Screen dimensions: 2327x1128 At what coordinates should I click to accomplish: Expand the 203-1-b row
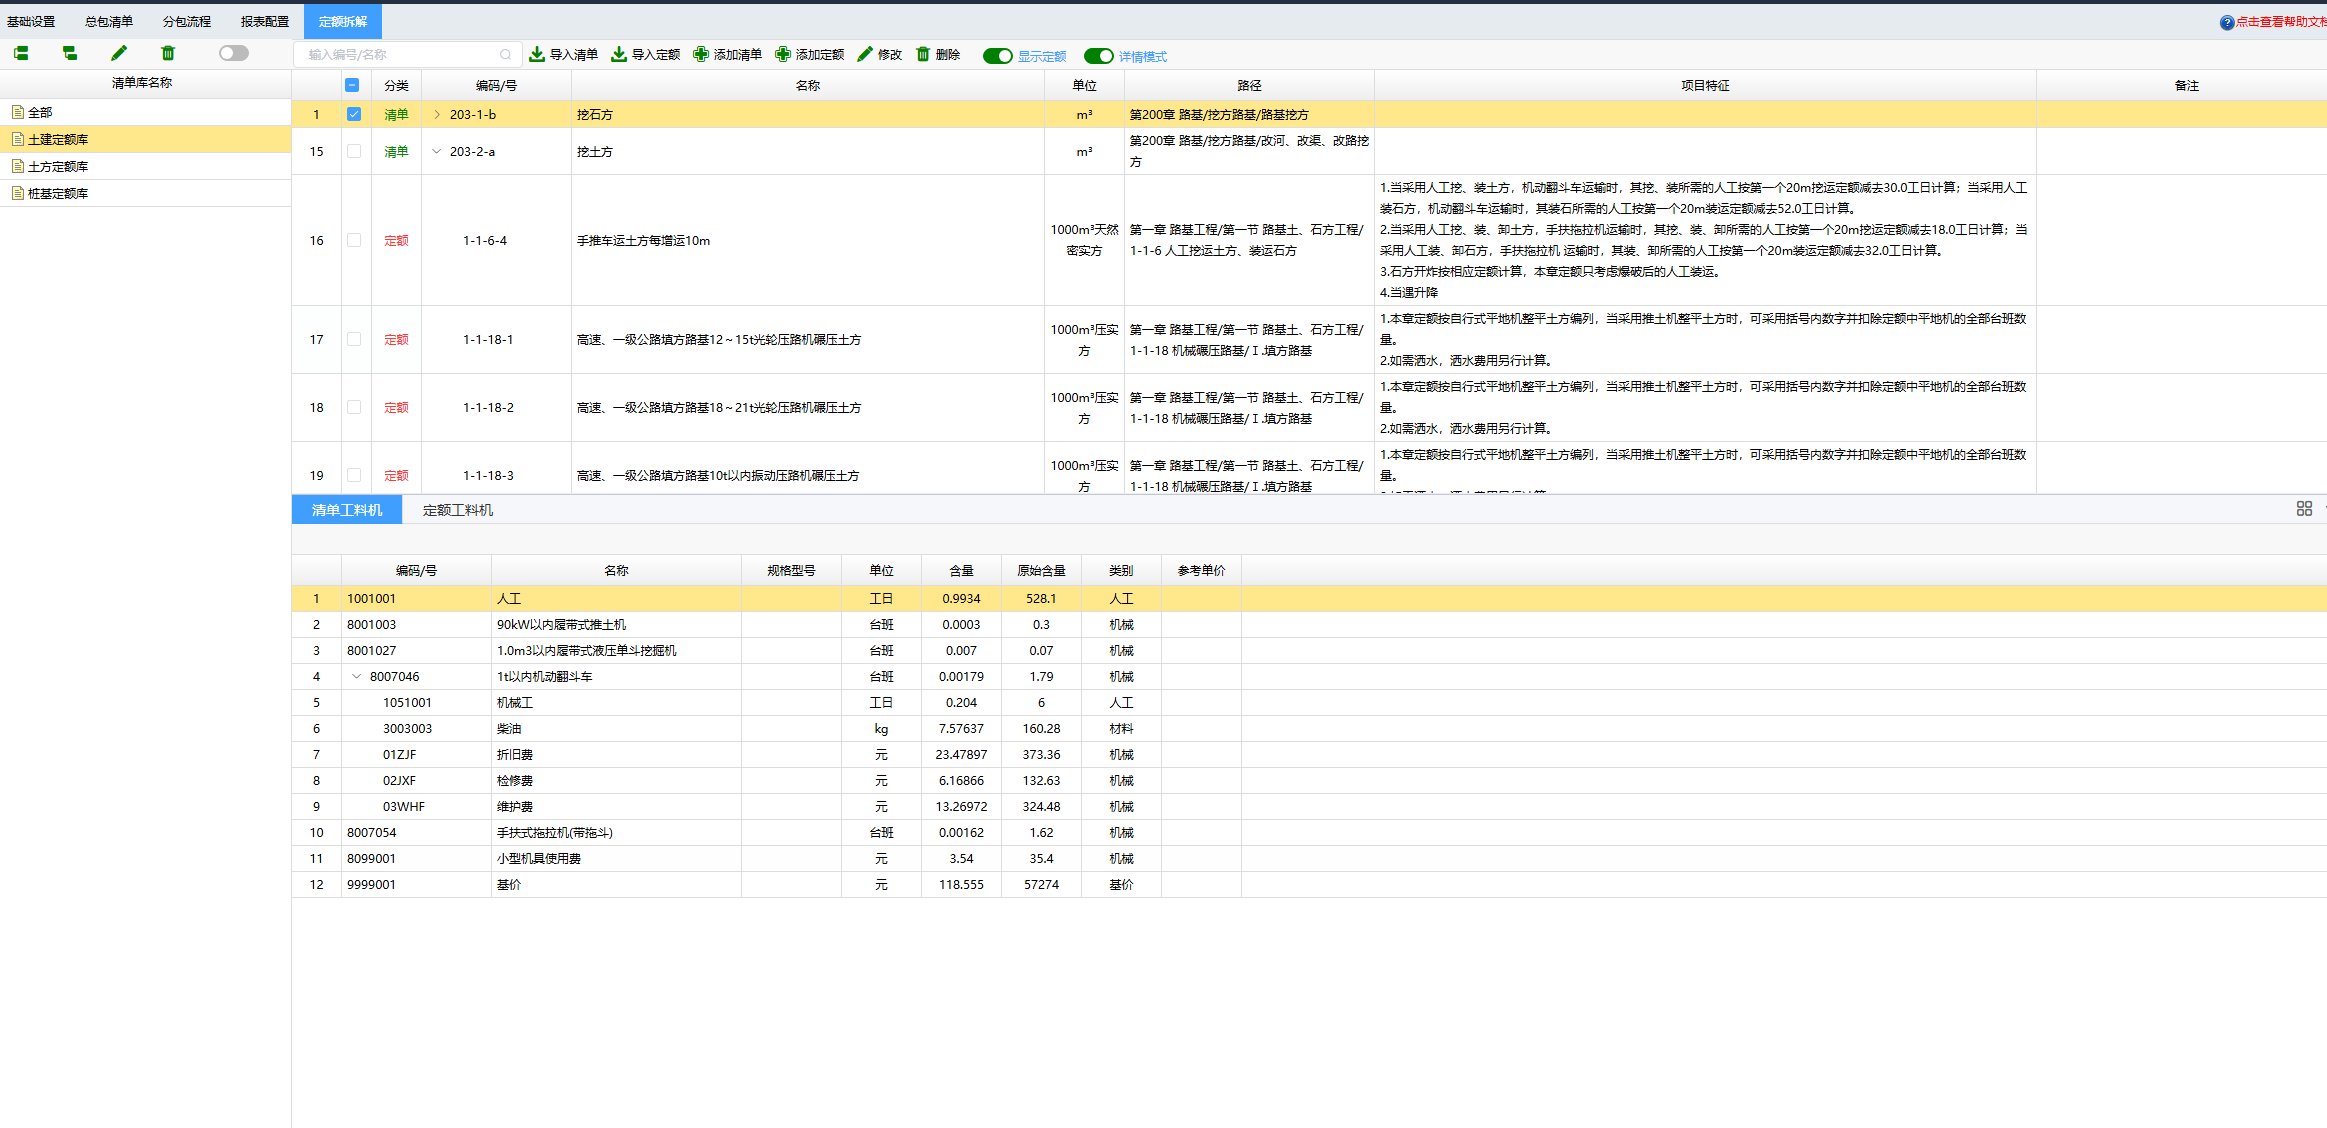coord(437,115)
